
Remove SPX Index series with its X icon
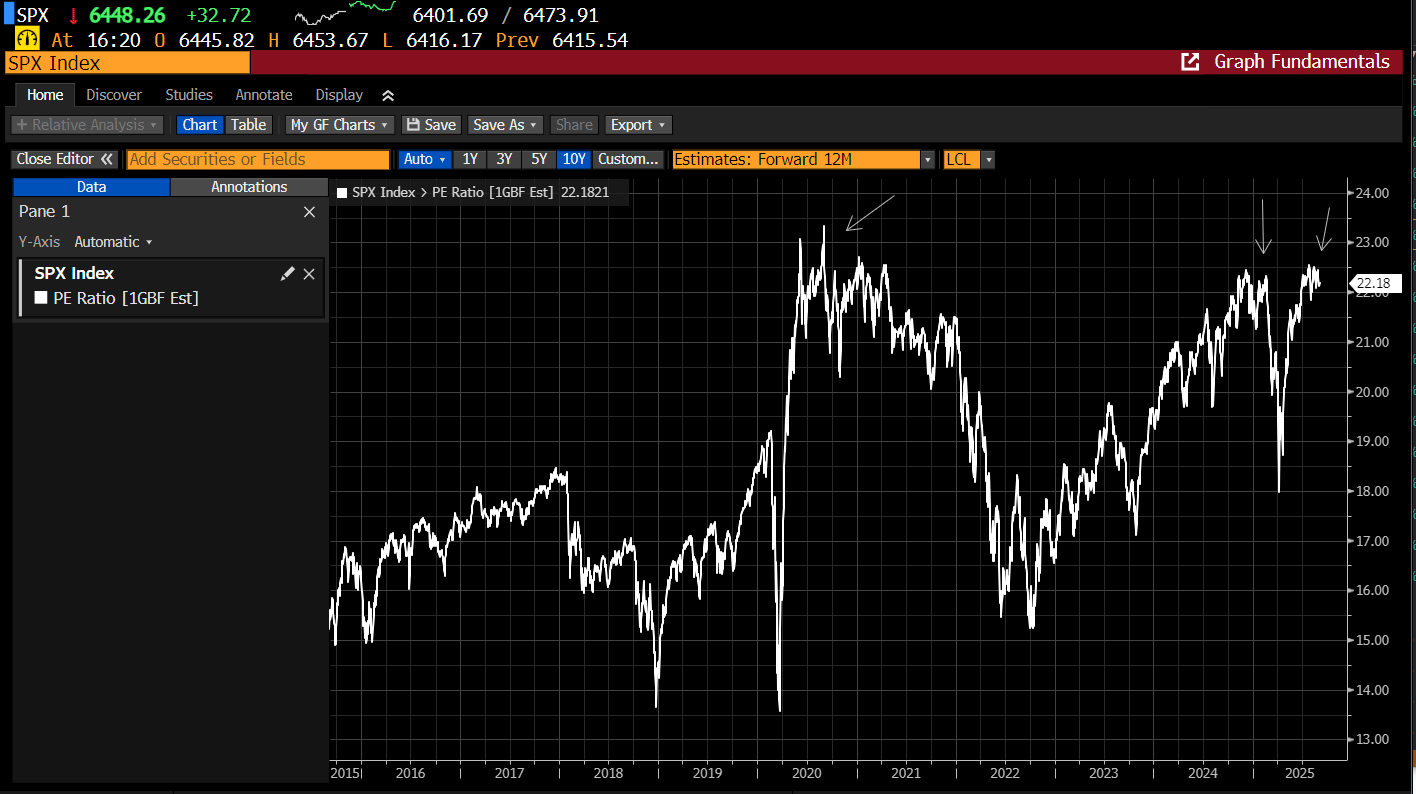coord(309,274)
